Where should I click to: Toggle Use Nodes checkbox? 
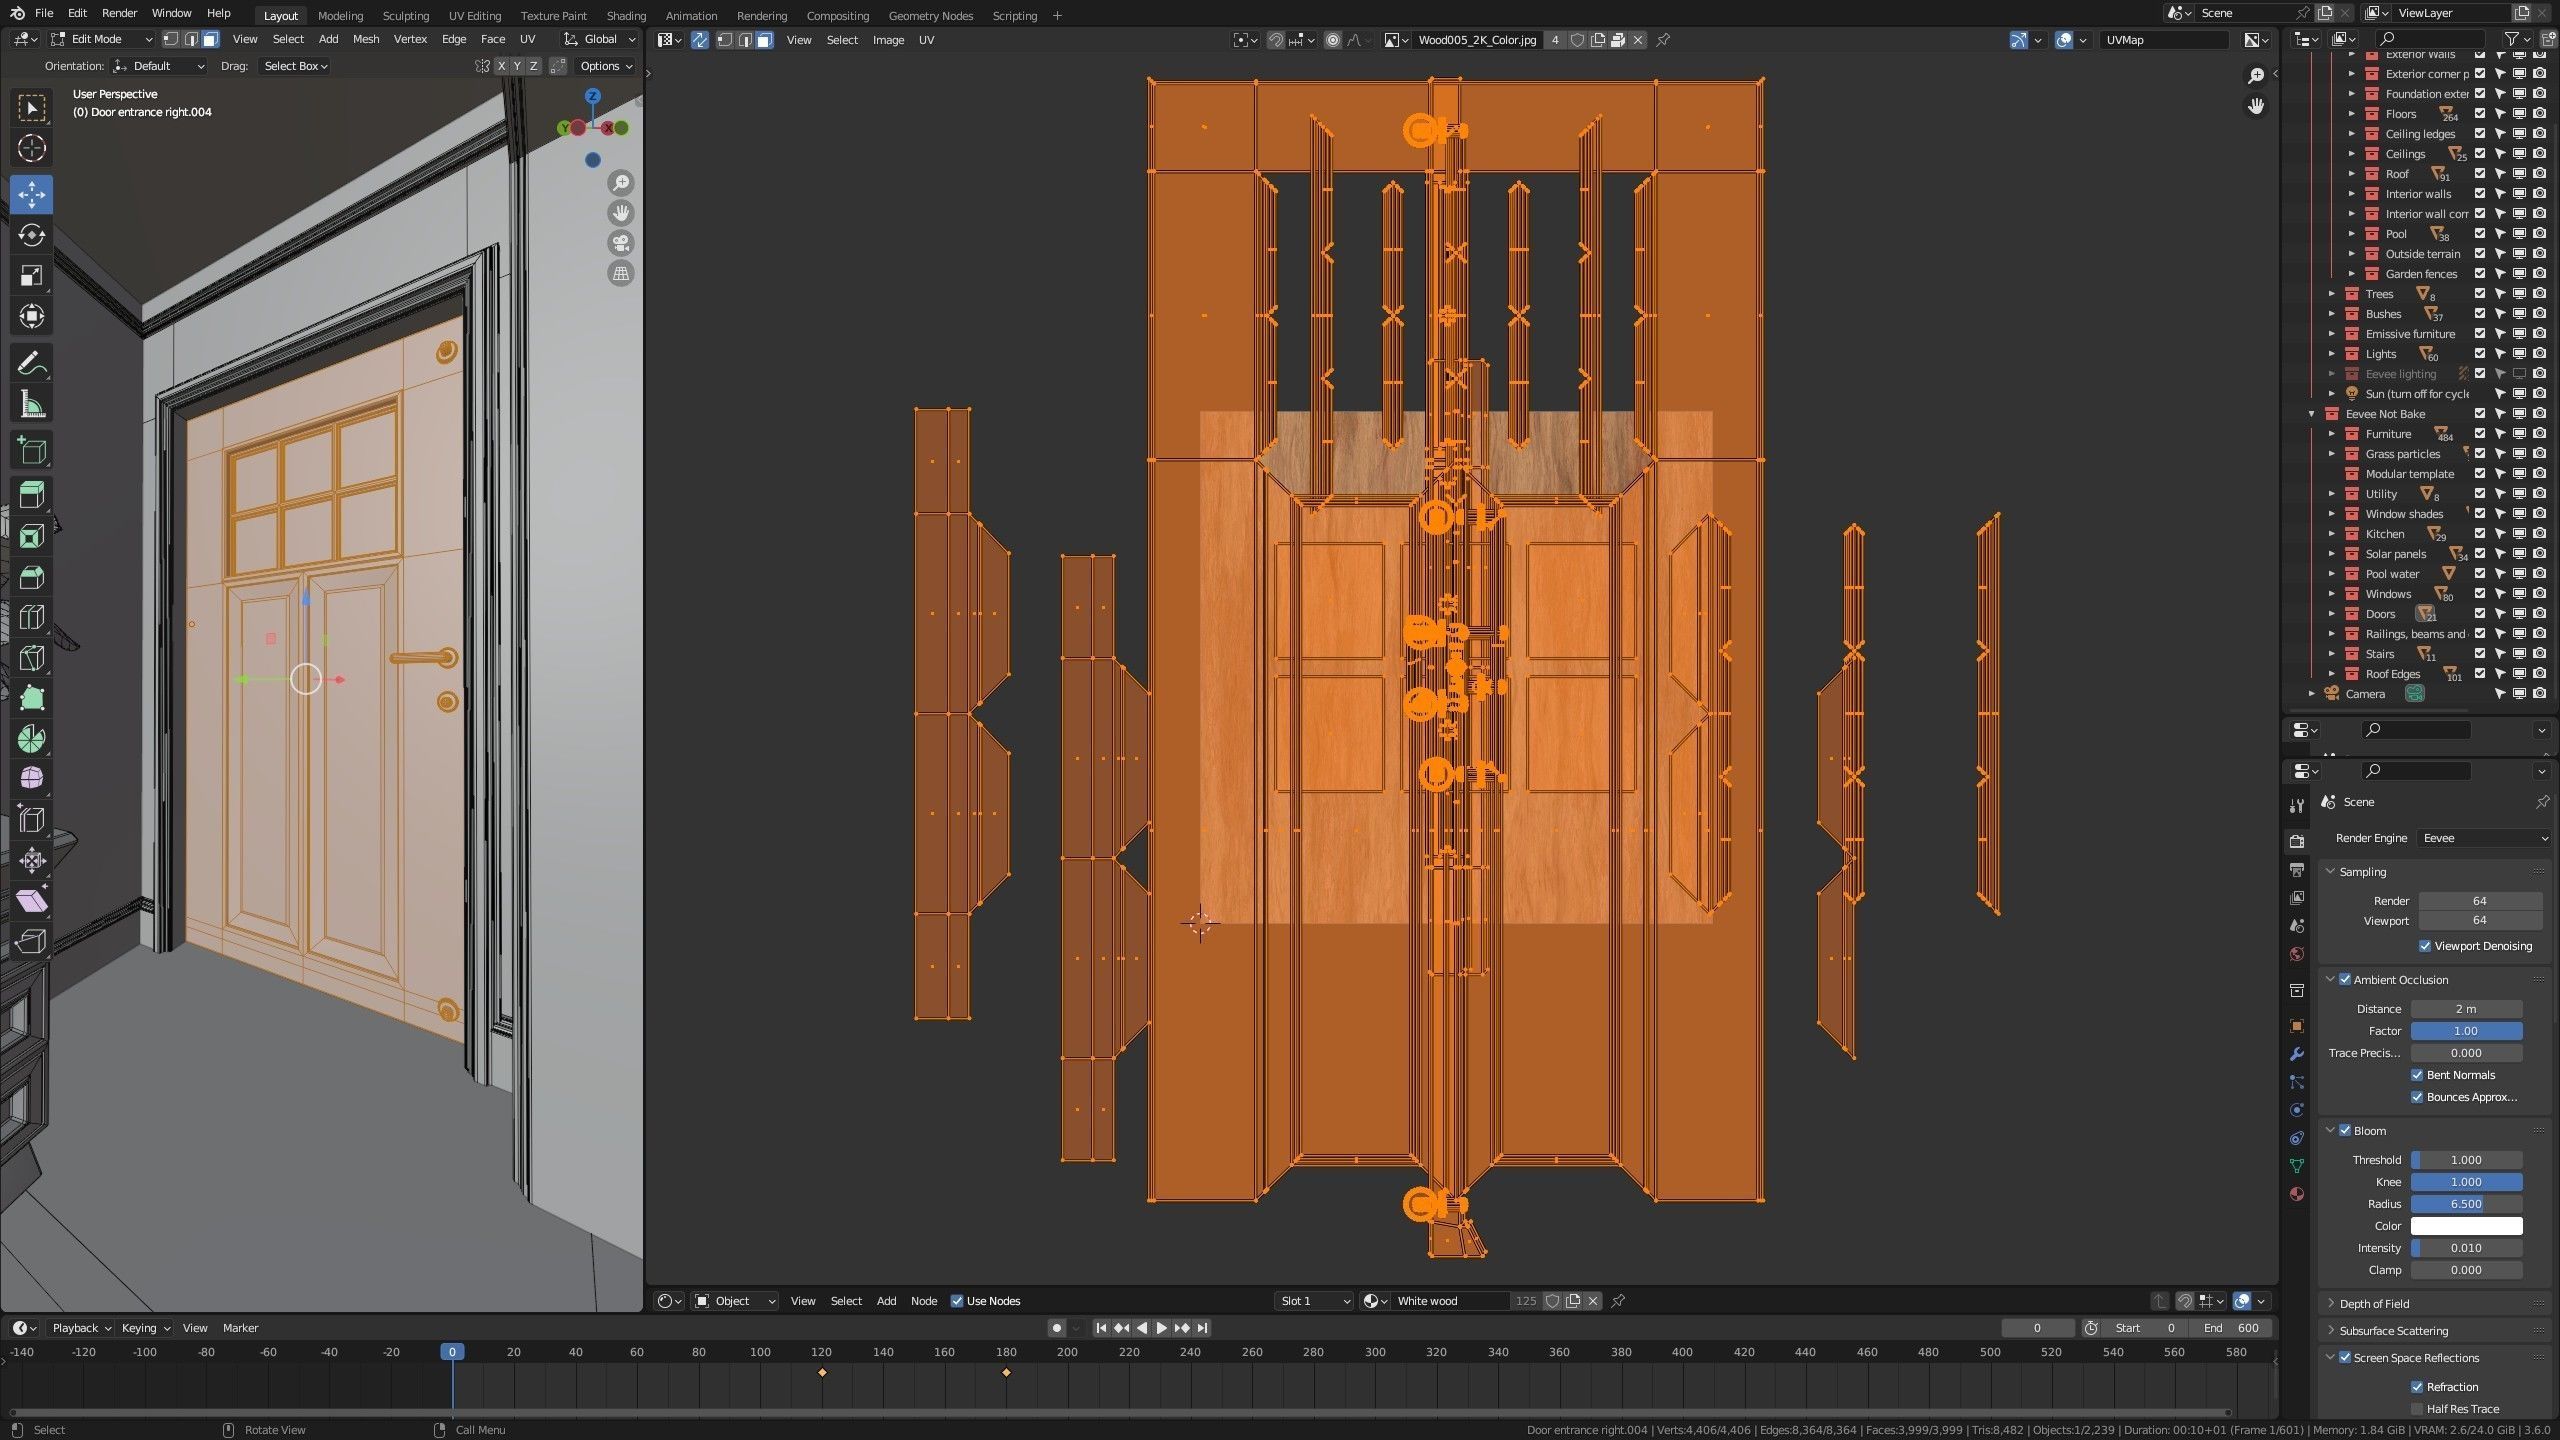957,1301
